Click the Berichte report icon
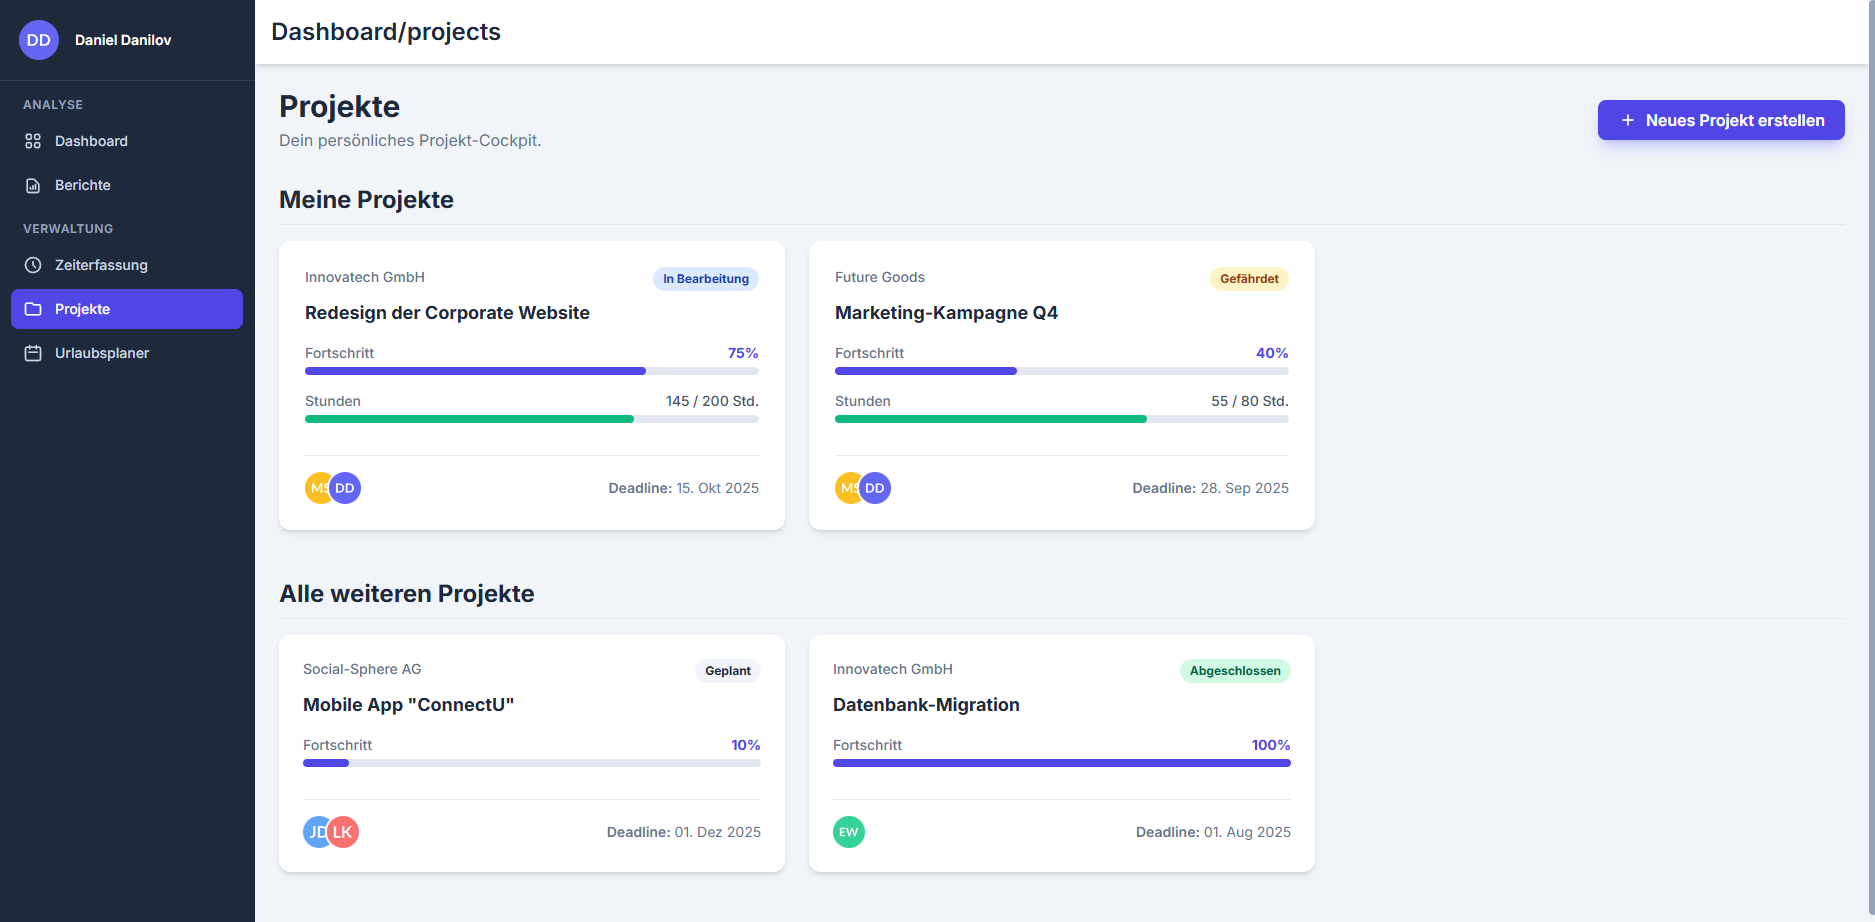1875x922 pixels. pos(33,185)
